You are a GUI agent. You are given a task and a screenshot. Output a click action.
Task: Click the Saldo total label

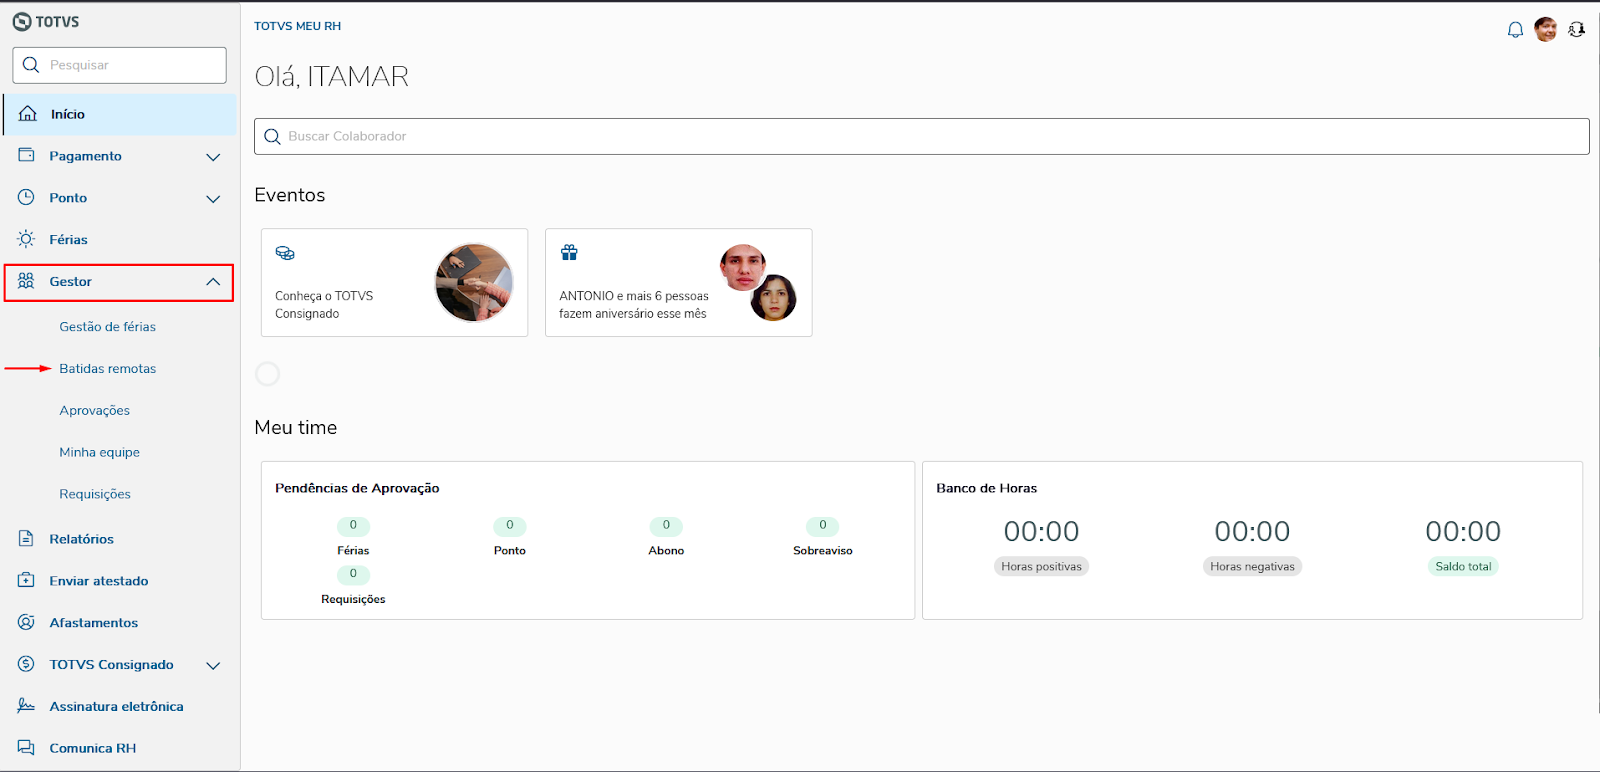pyautogui.click(x=1463, y=566)
